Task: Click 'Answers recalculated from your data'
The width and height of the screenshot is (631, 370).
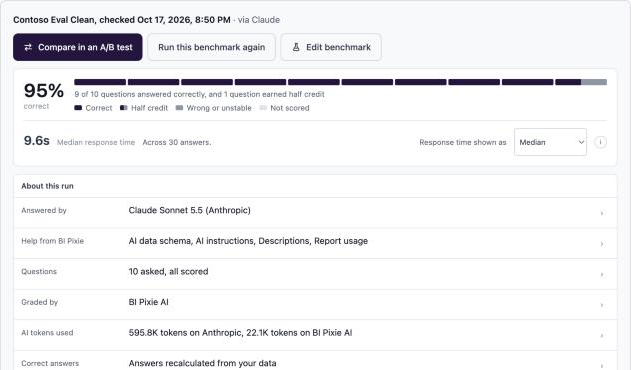Action: point(202,363)
